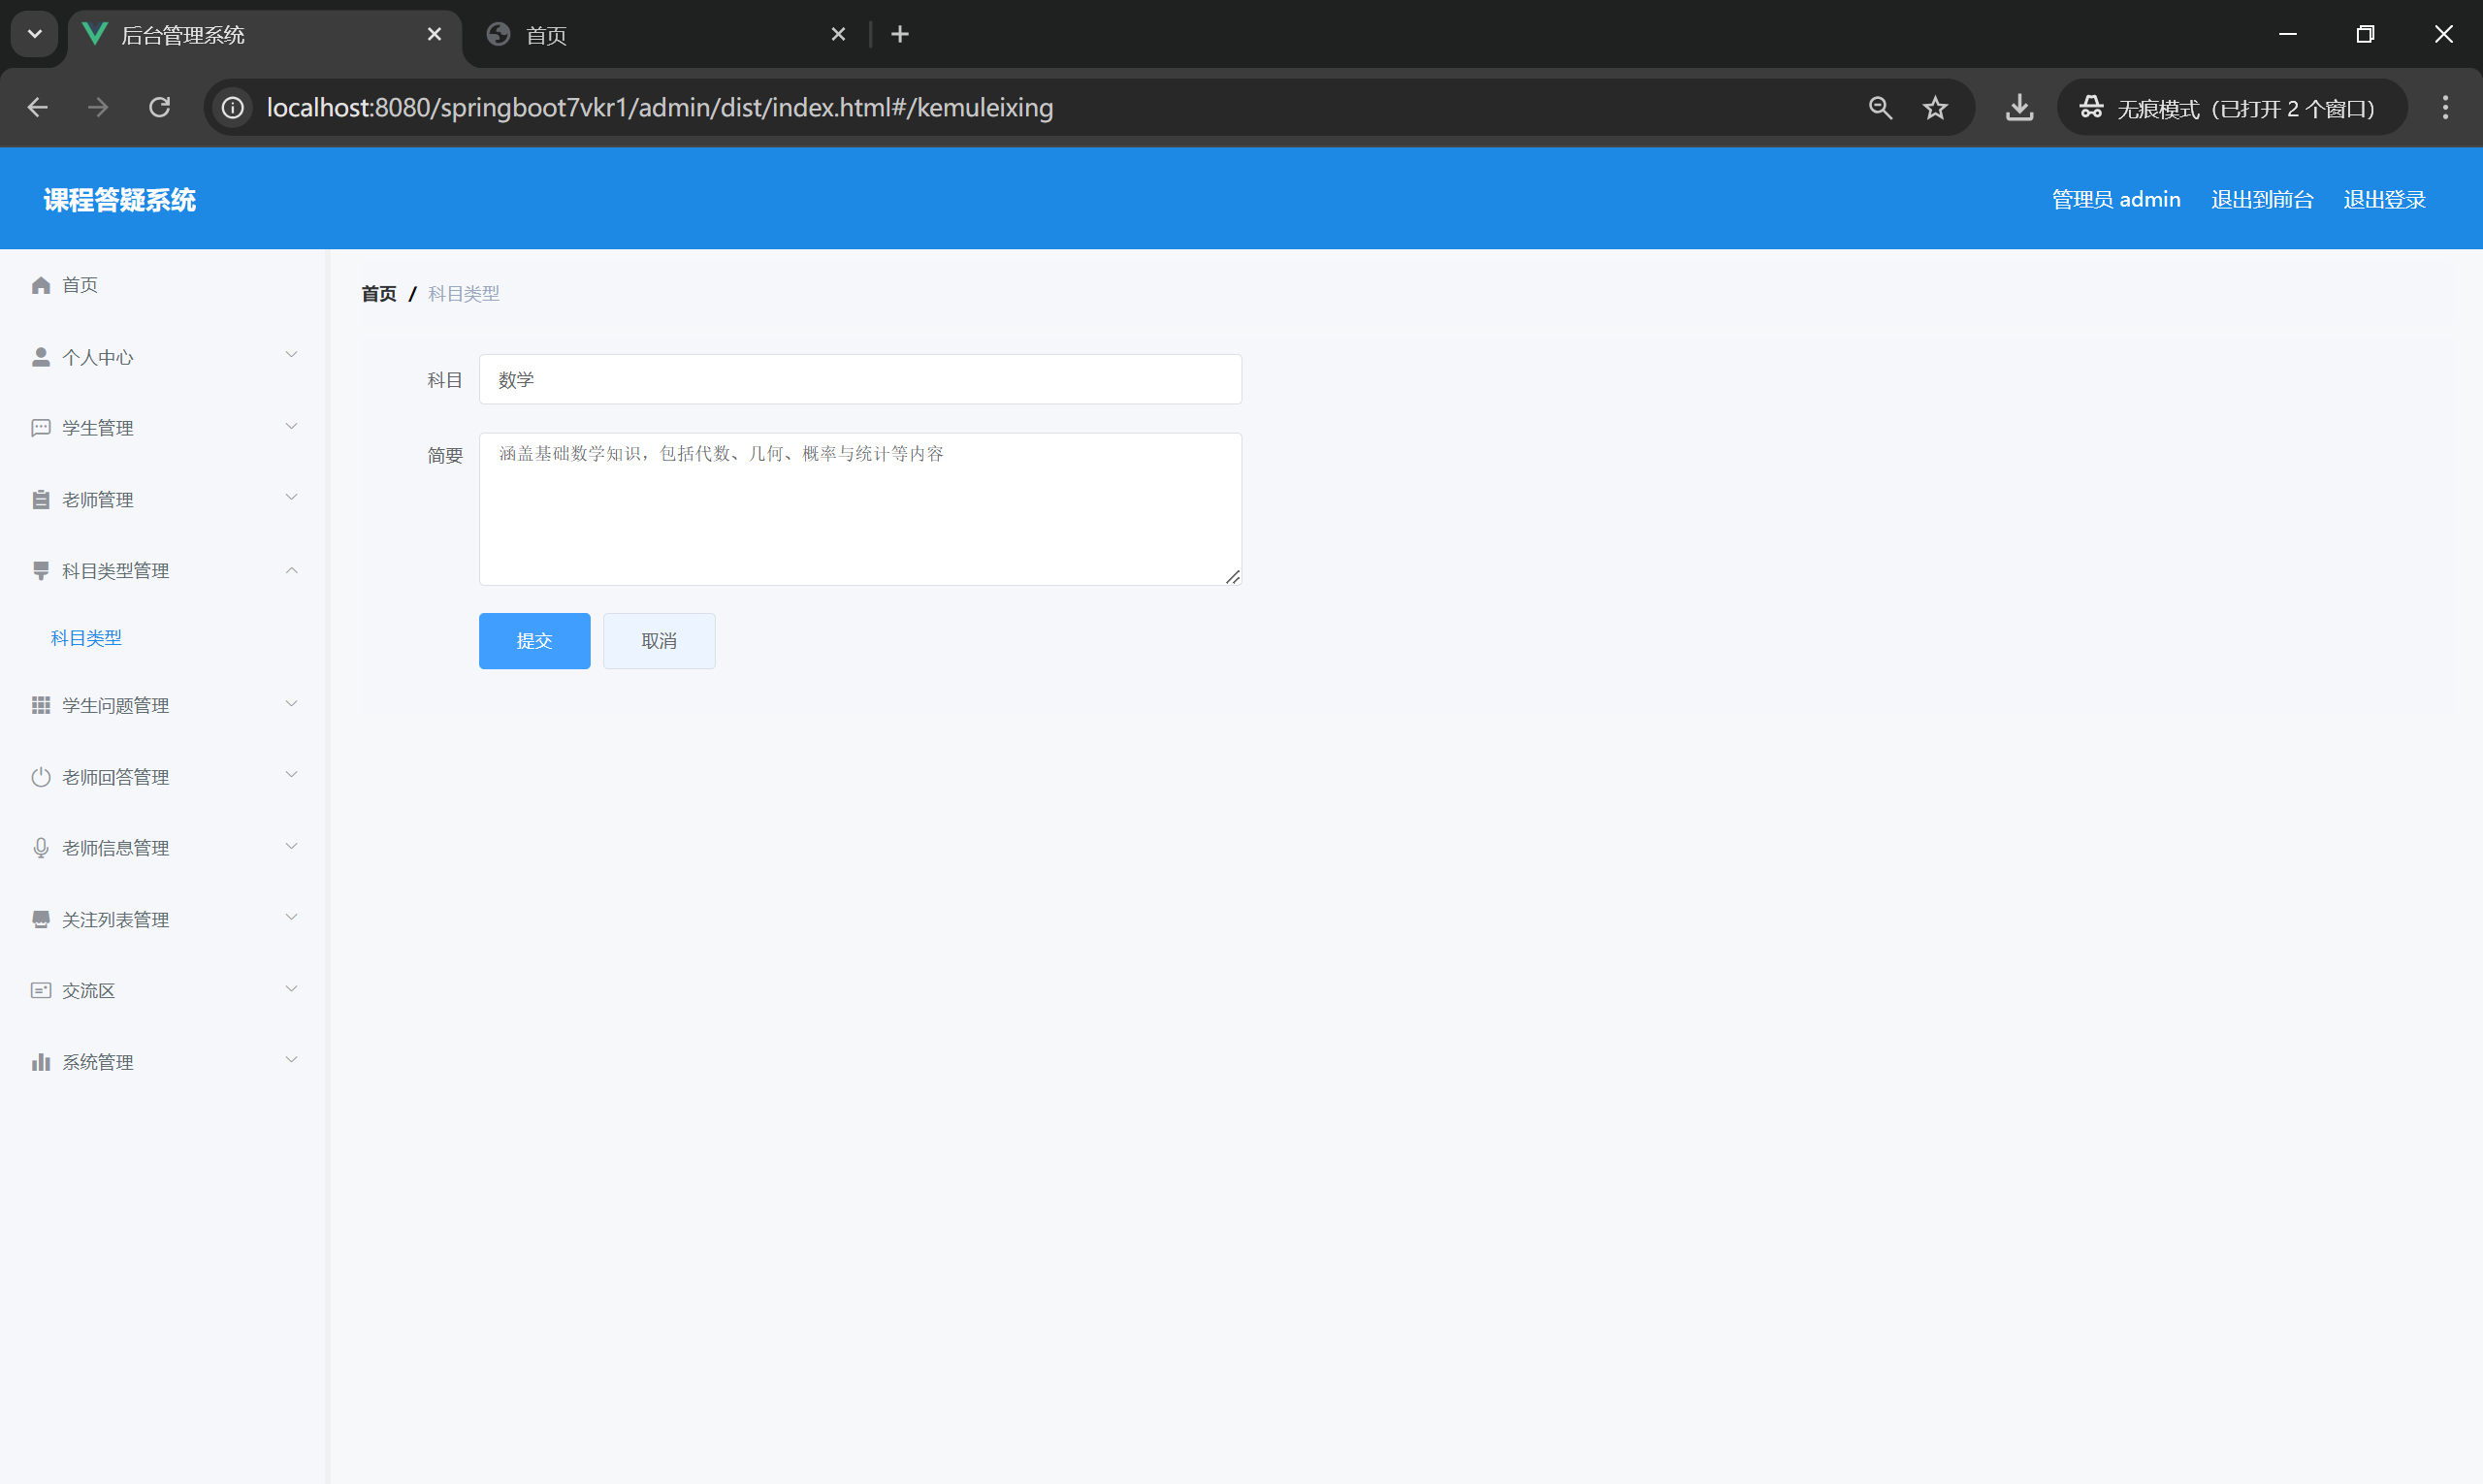Click 退出到前台 link in header

(2262, 200)
